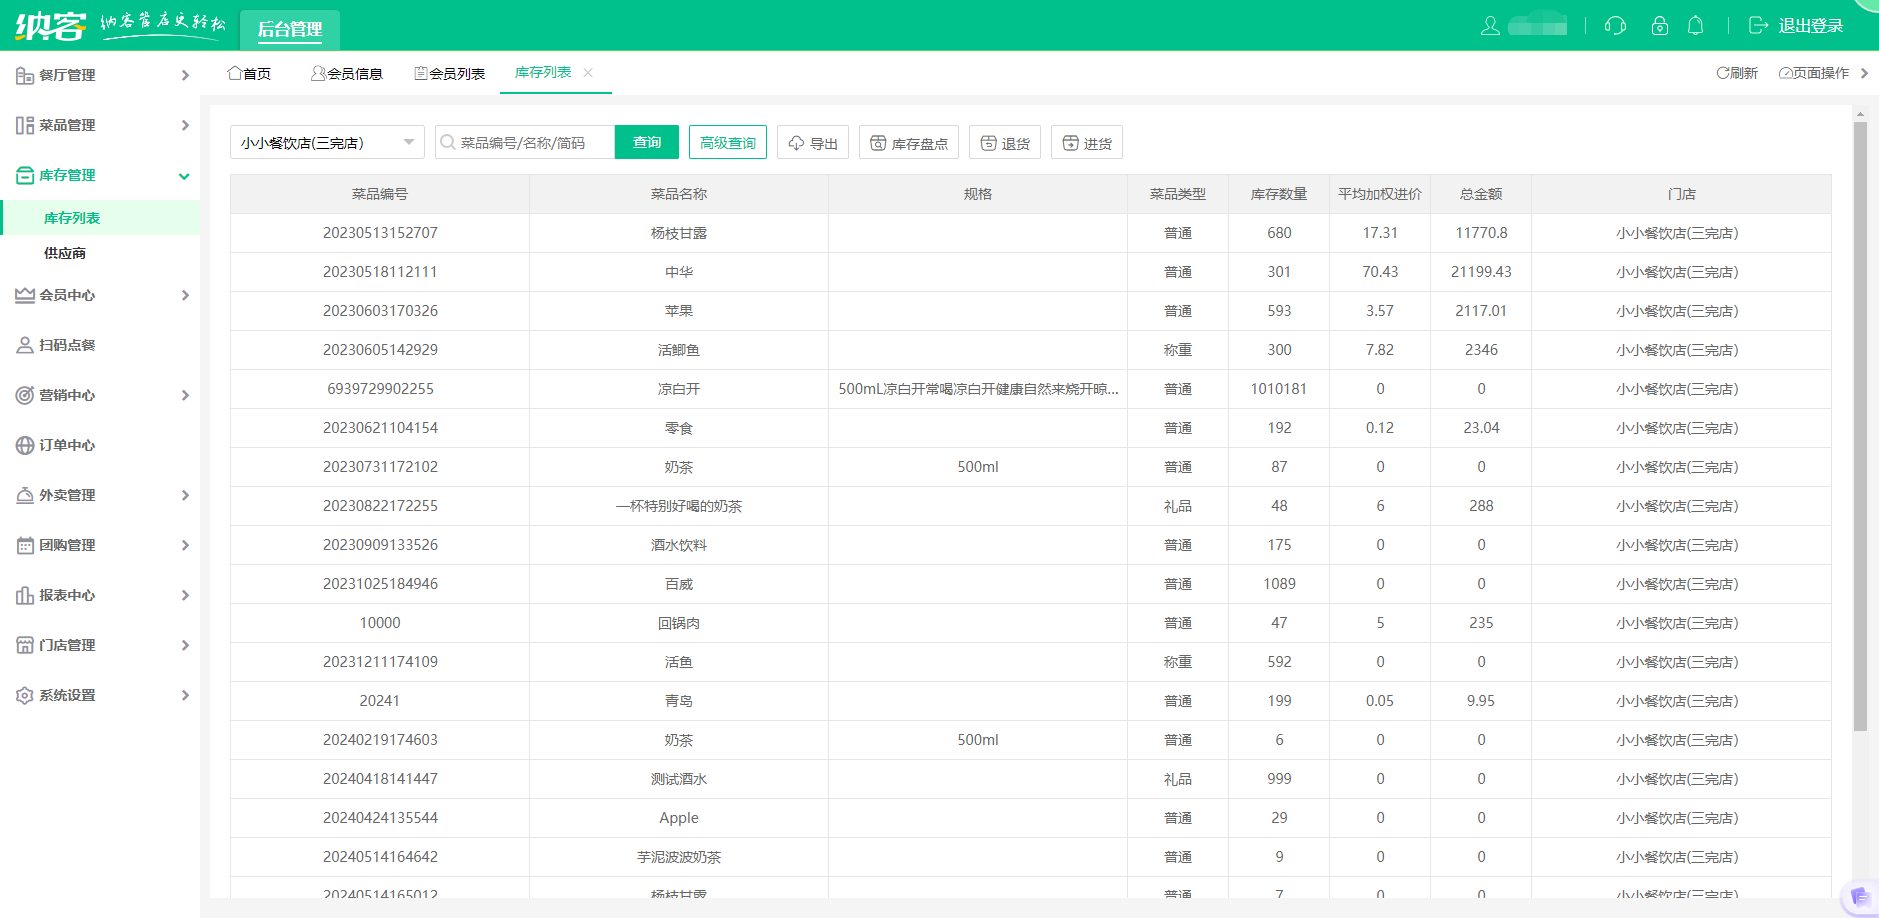Open customer service headset icon
The height and width of the screenshot is (918, 1879).
pyautogui.click(x=1615, y=26)
